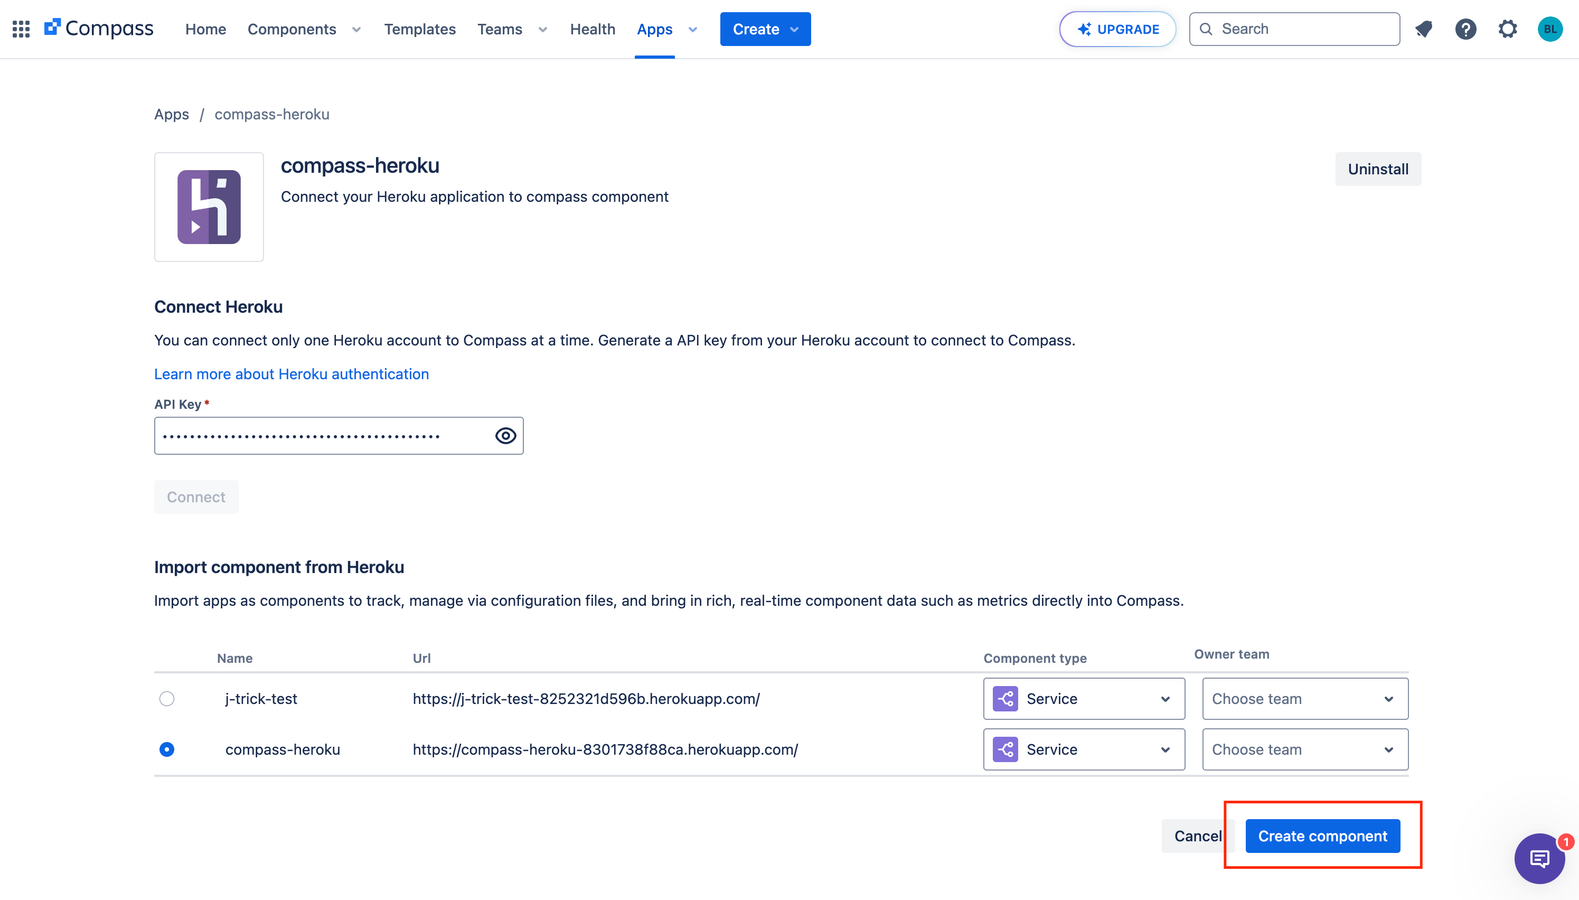Open the help question mark icon
This screenshot has width=1579, height=900.
tap(1466, 29)
